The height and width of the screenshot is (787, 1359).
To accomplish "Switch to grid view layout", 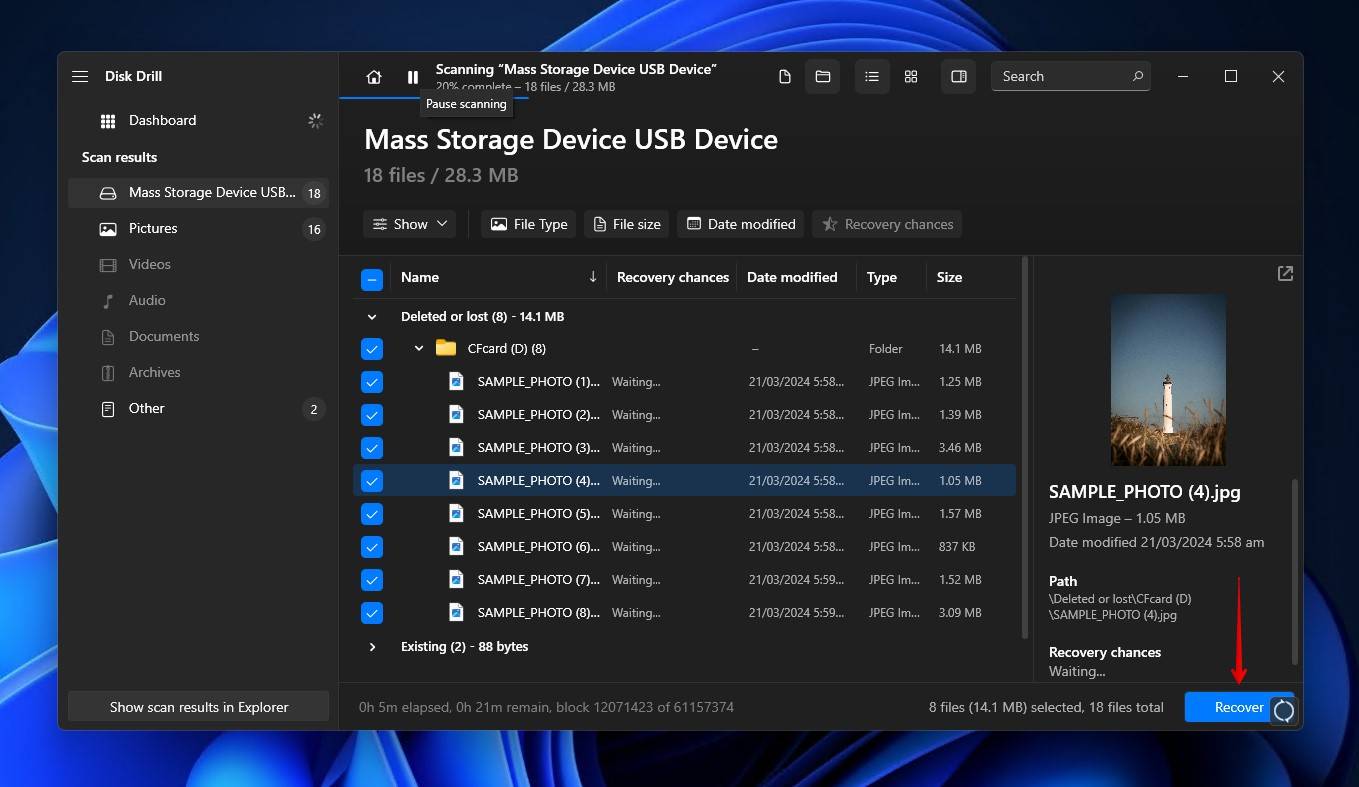I will [x=910, y=76].
